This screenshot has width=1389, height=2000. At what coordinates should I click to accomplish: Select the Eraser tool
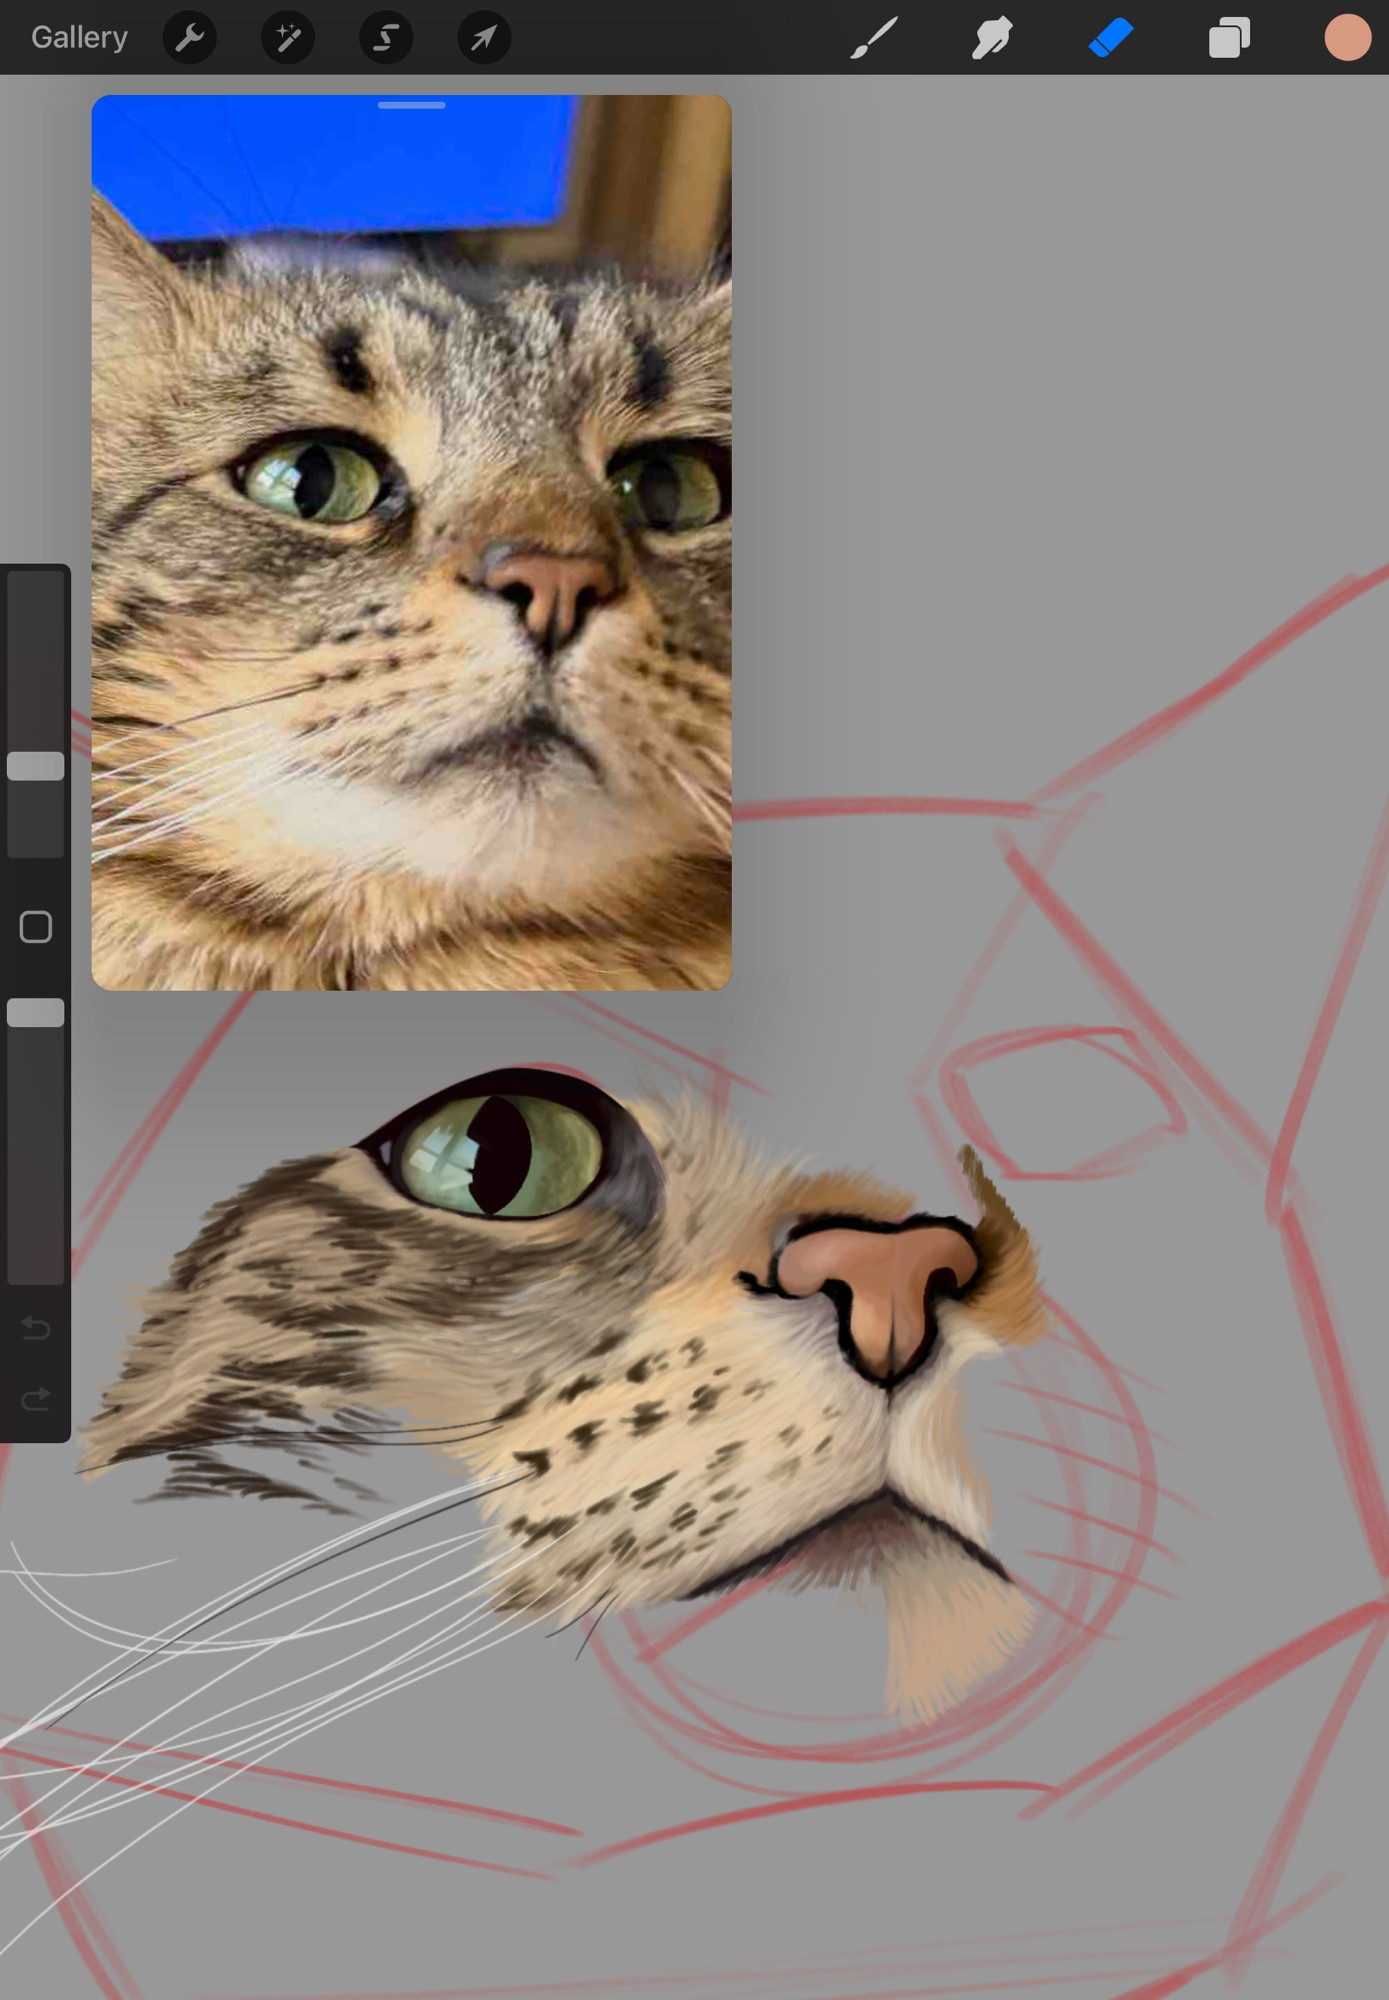click(x=1110, y=38)
